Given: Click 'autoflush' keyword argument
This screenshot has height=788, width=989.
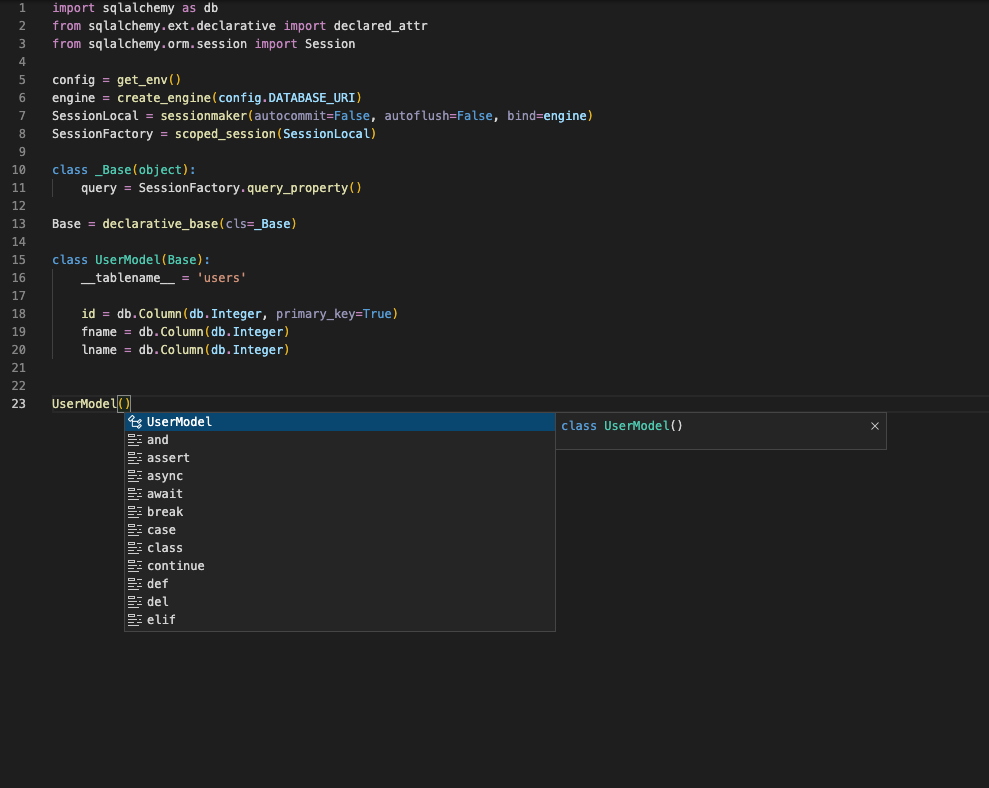Looking at the screenshot, I should coord(417,116).
